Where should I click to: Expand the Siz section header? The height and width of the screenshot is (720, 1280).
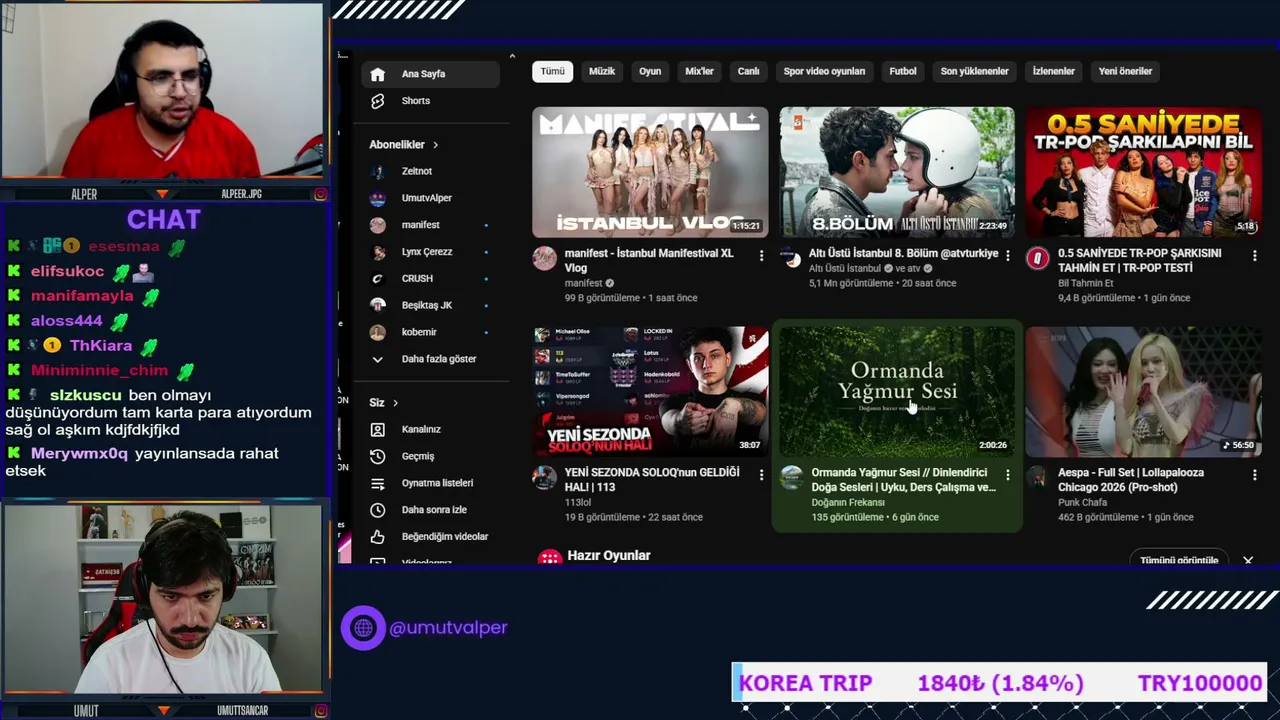click(384, 403)
